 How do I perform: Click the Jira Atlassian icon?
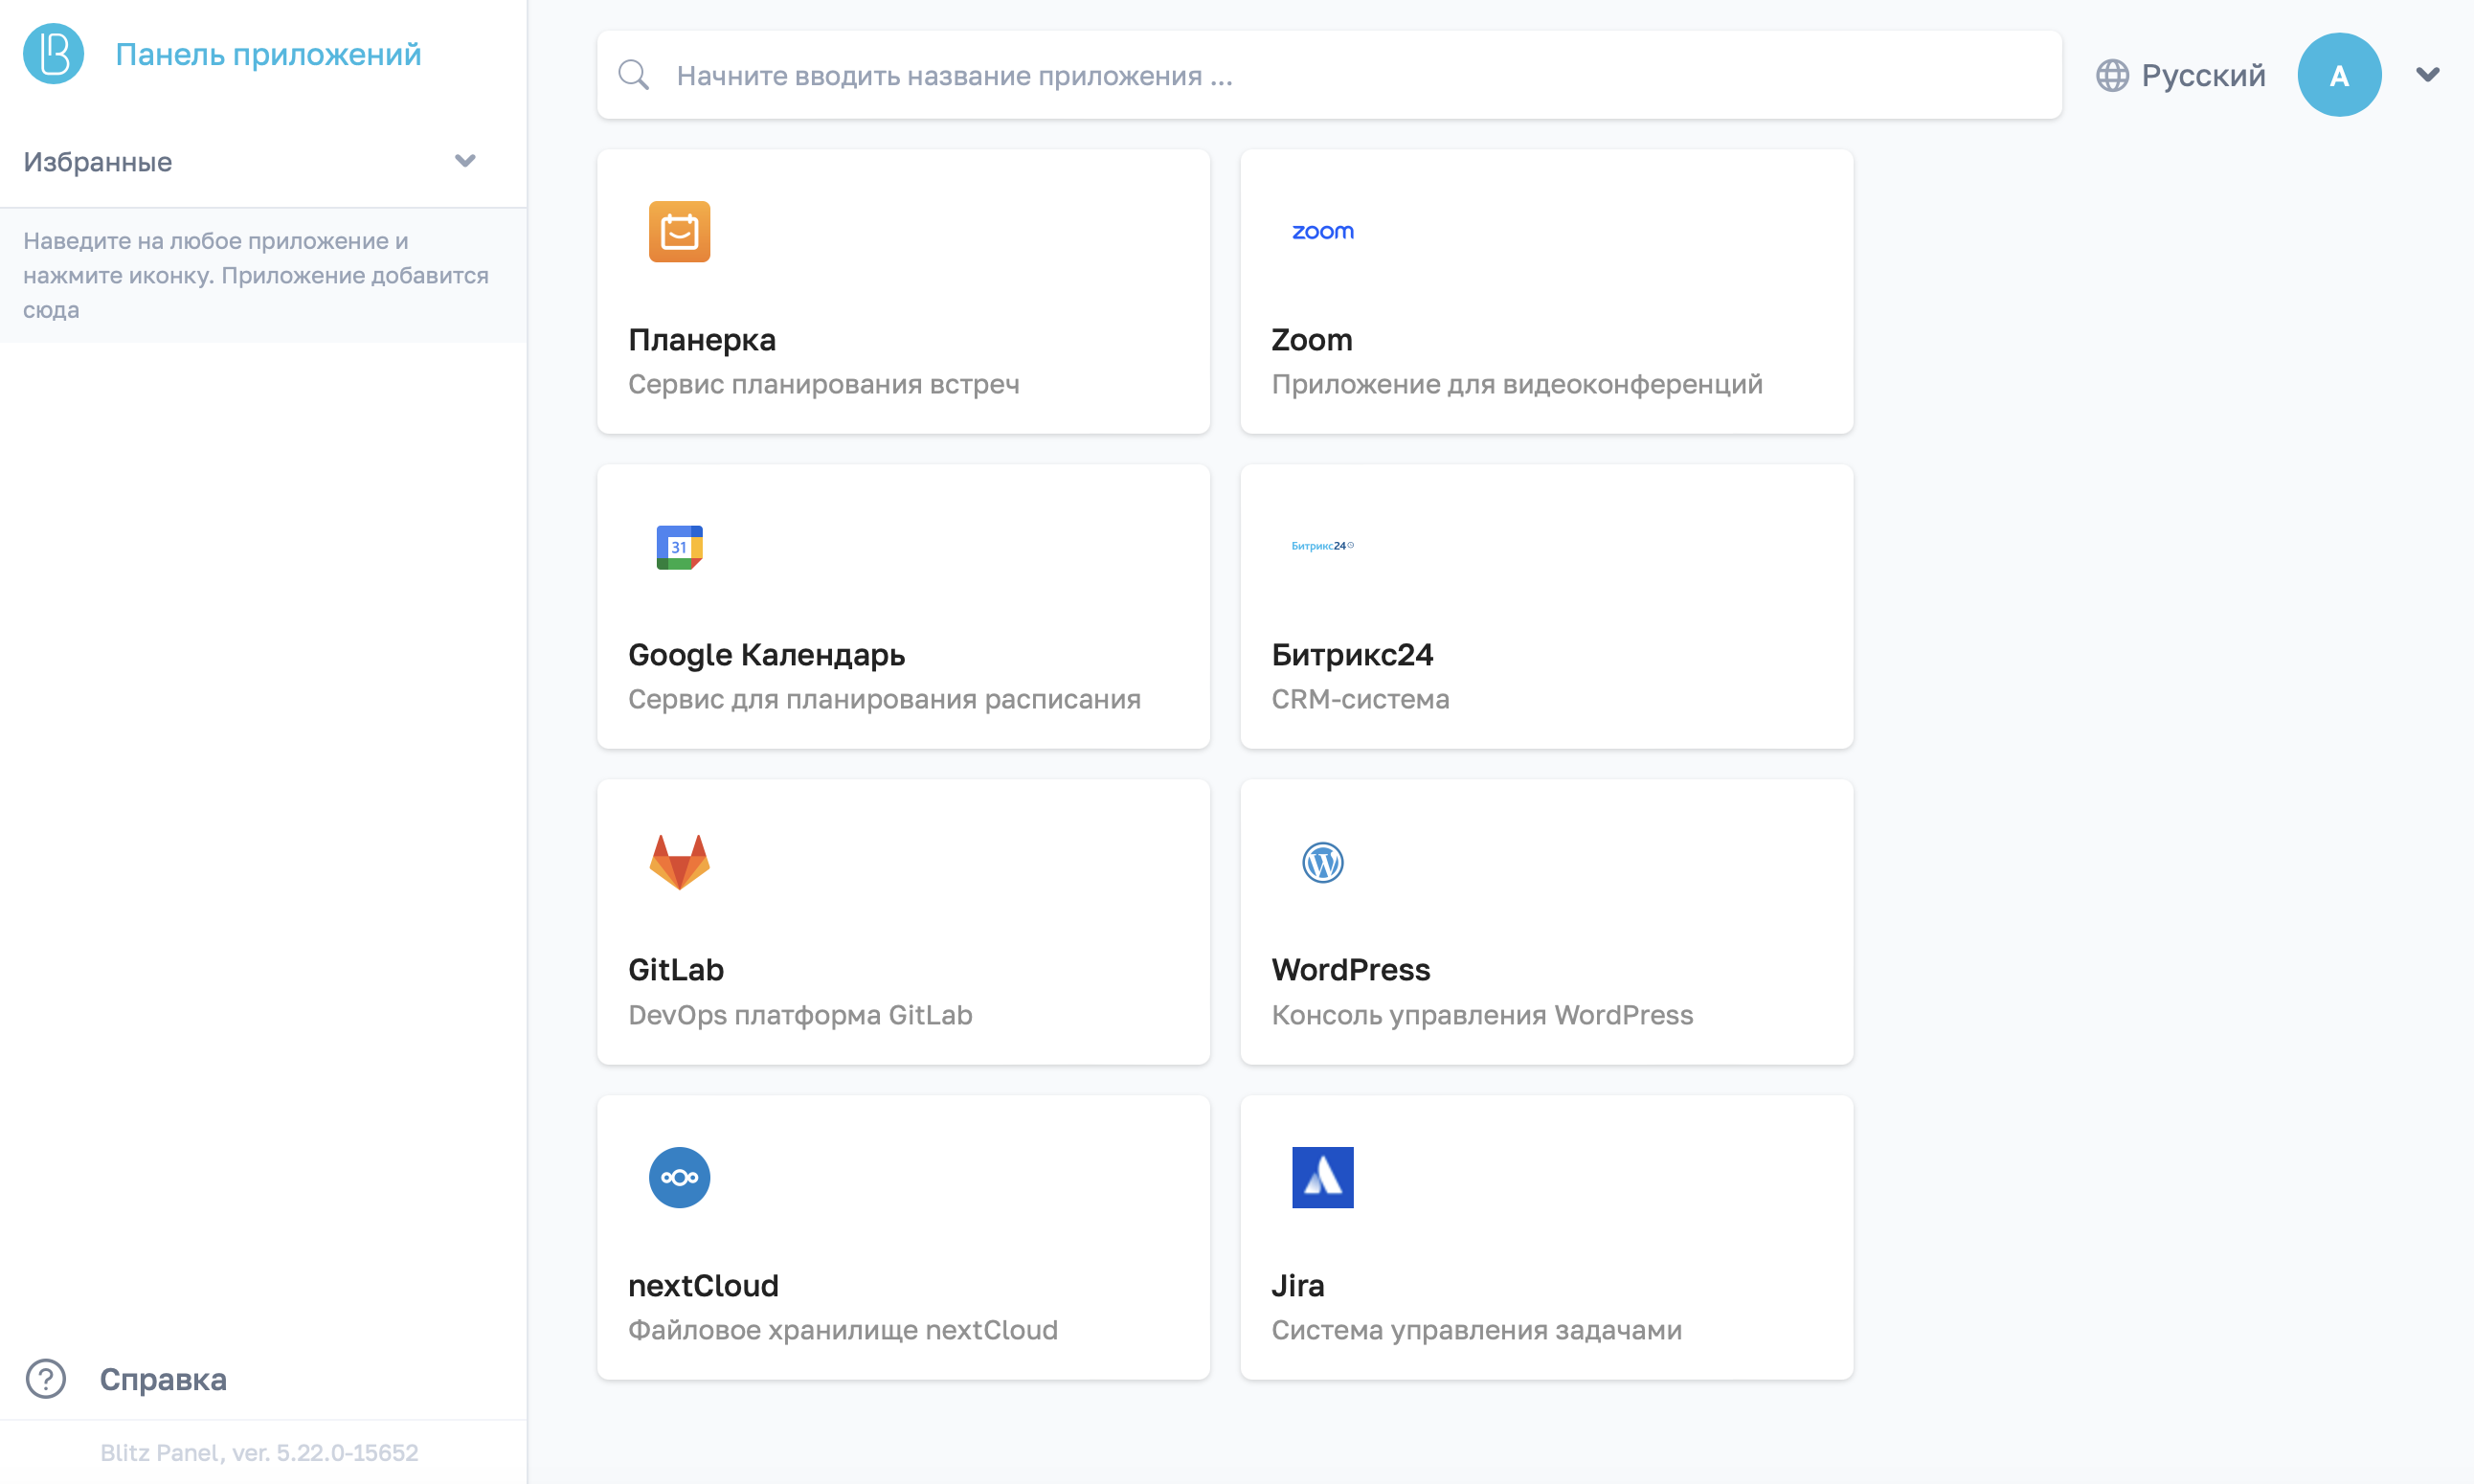click(x=1322, y=1177)
